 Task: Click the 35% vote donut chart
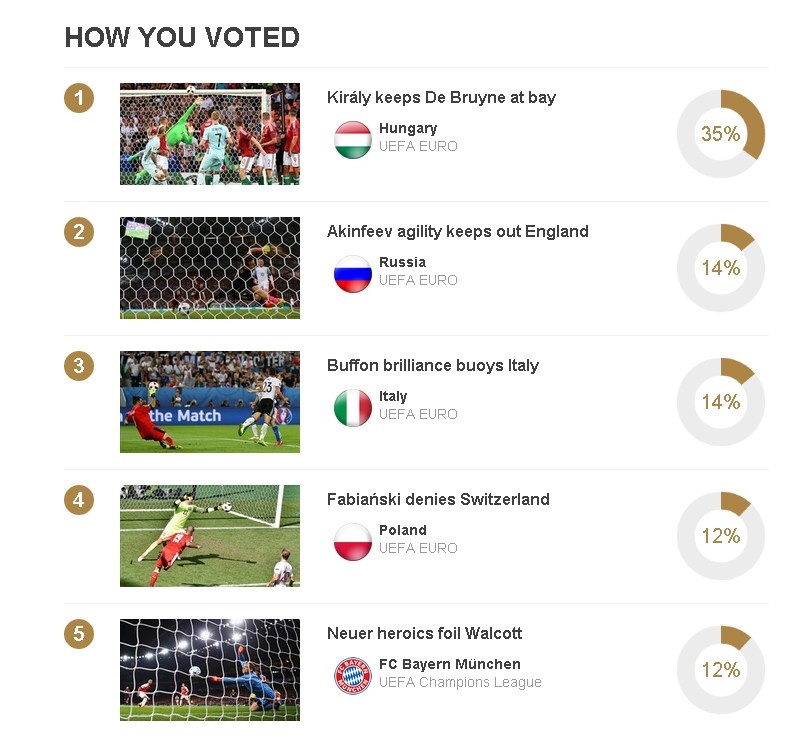[x=721, y=134]
